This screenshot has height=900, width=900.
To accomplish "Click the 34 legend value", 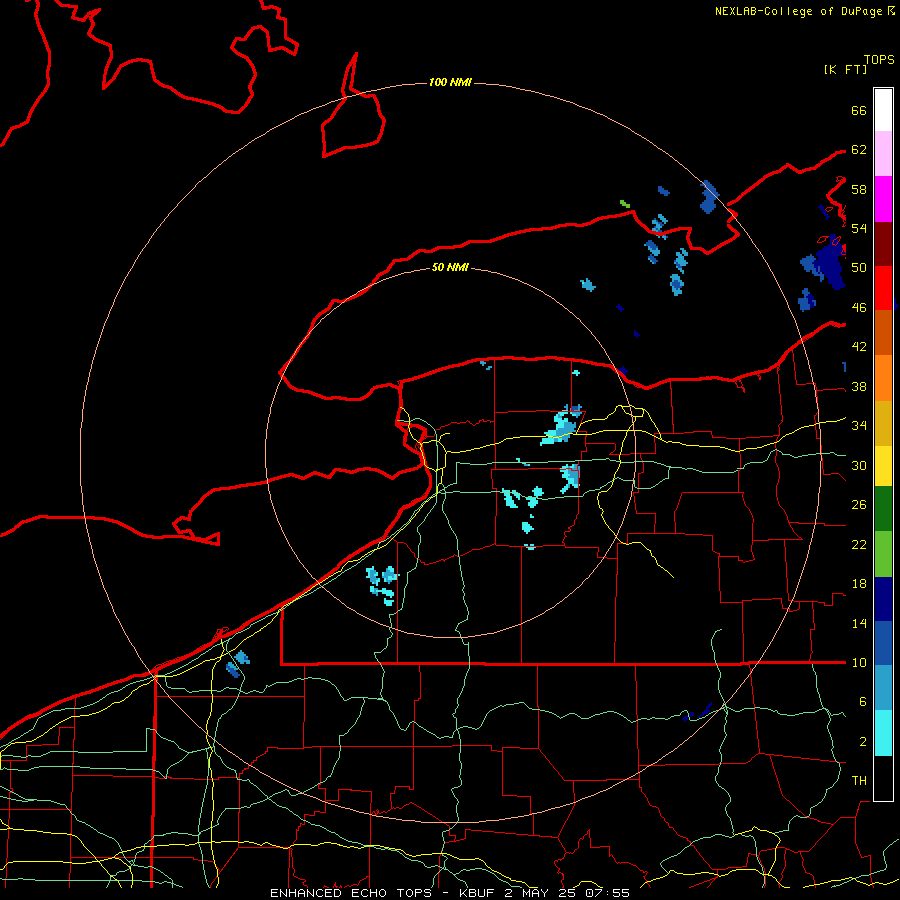I will tap(859, 426).
